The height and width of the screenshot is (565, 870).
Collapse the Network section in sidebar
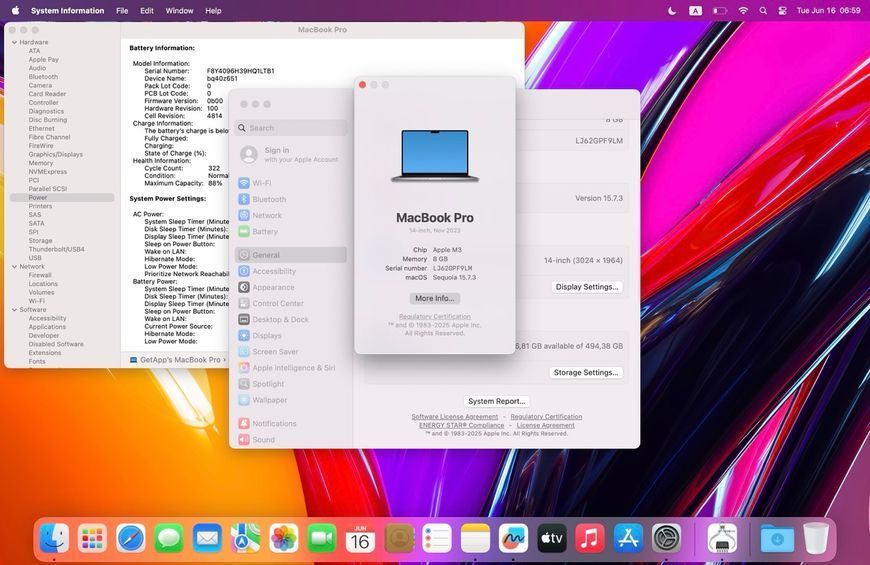14,266
